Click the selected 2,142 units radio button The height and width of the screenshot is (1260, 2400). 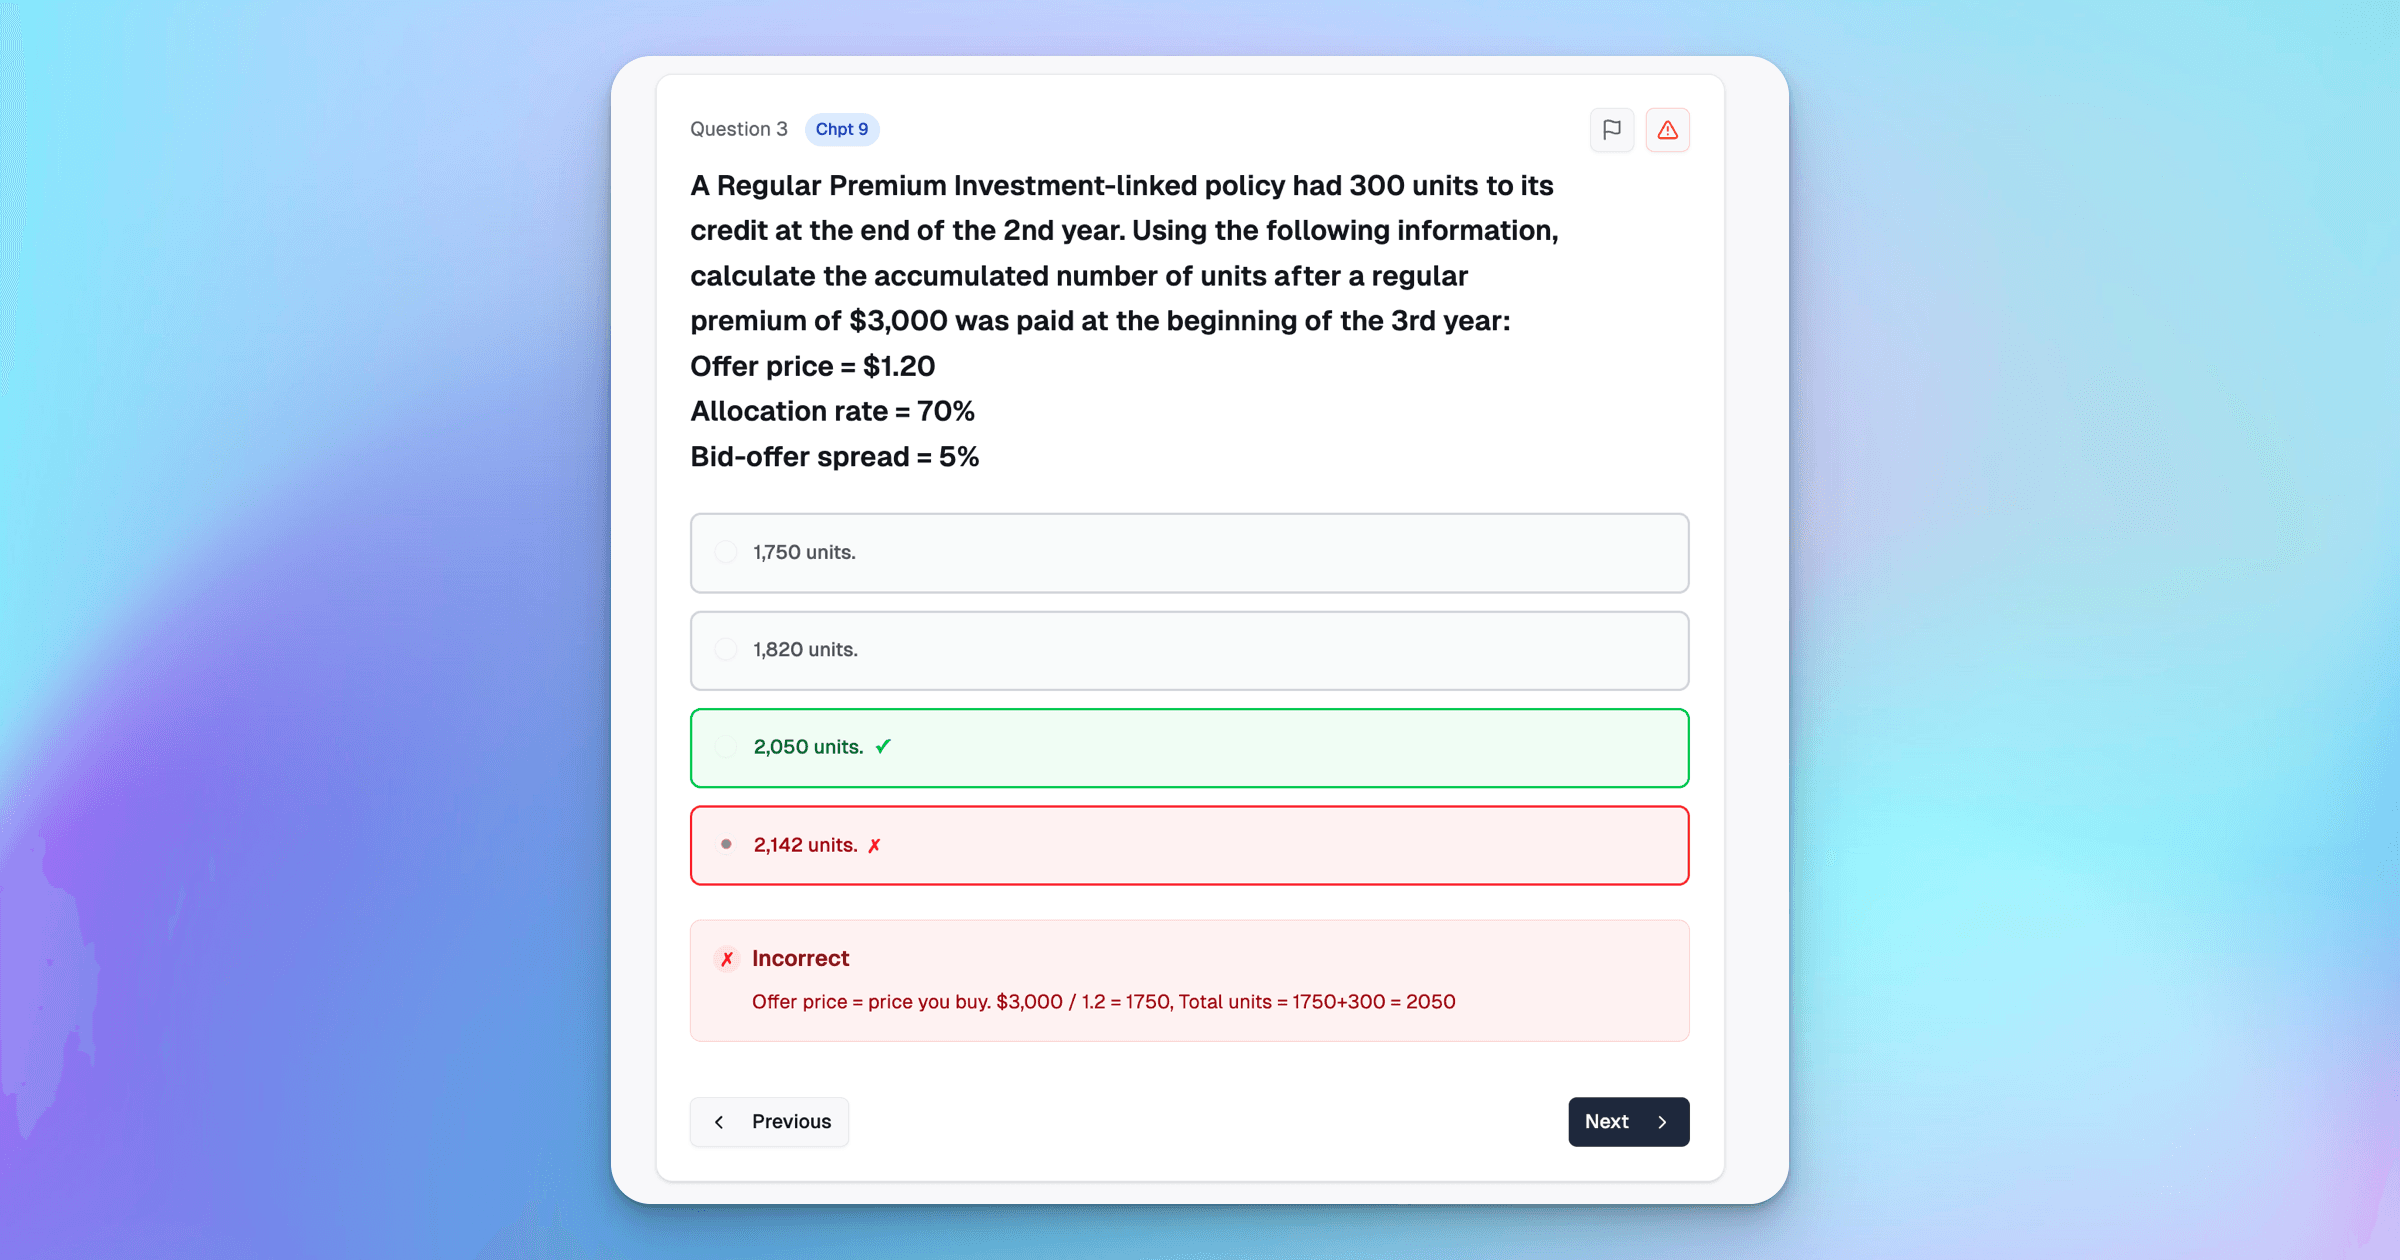coord(726,845)
